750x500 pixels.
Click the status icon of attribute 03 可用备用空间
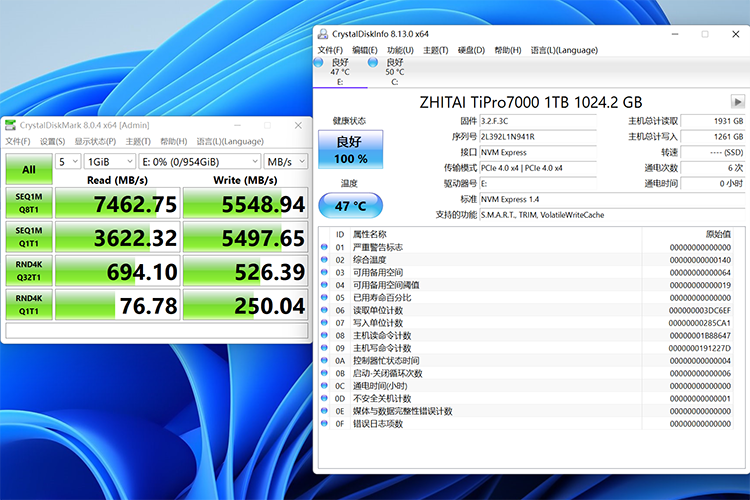click(324, 272)
